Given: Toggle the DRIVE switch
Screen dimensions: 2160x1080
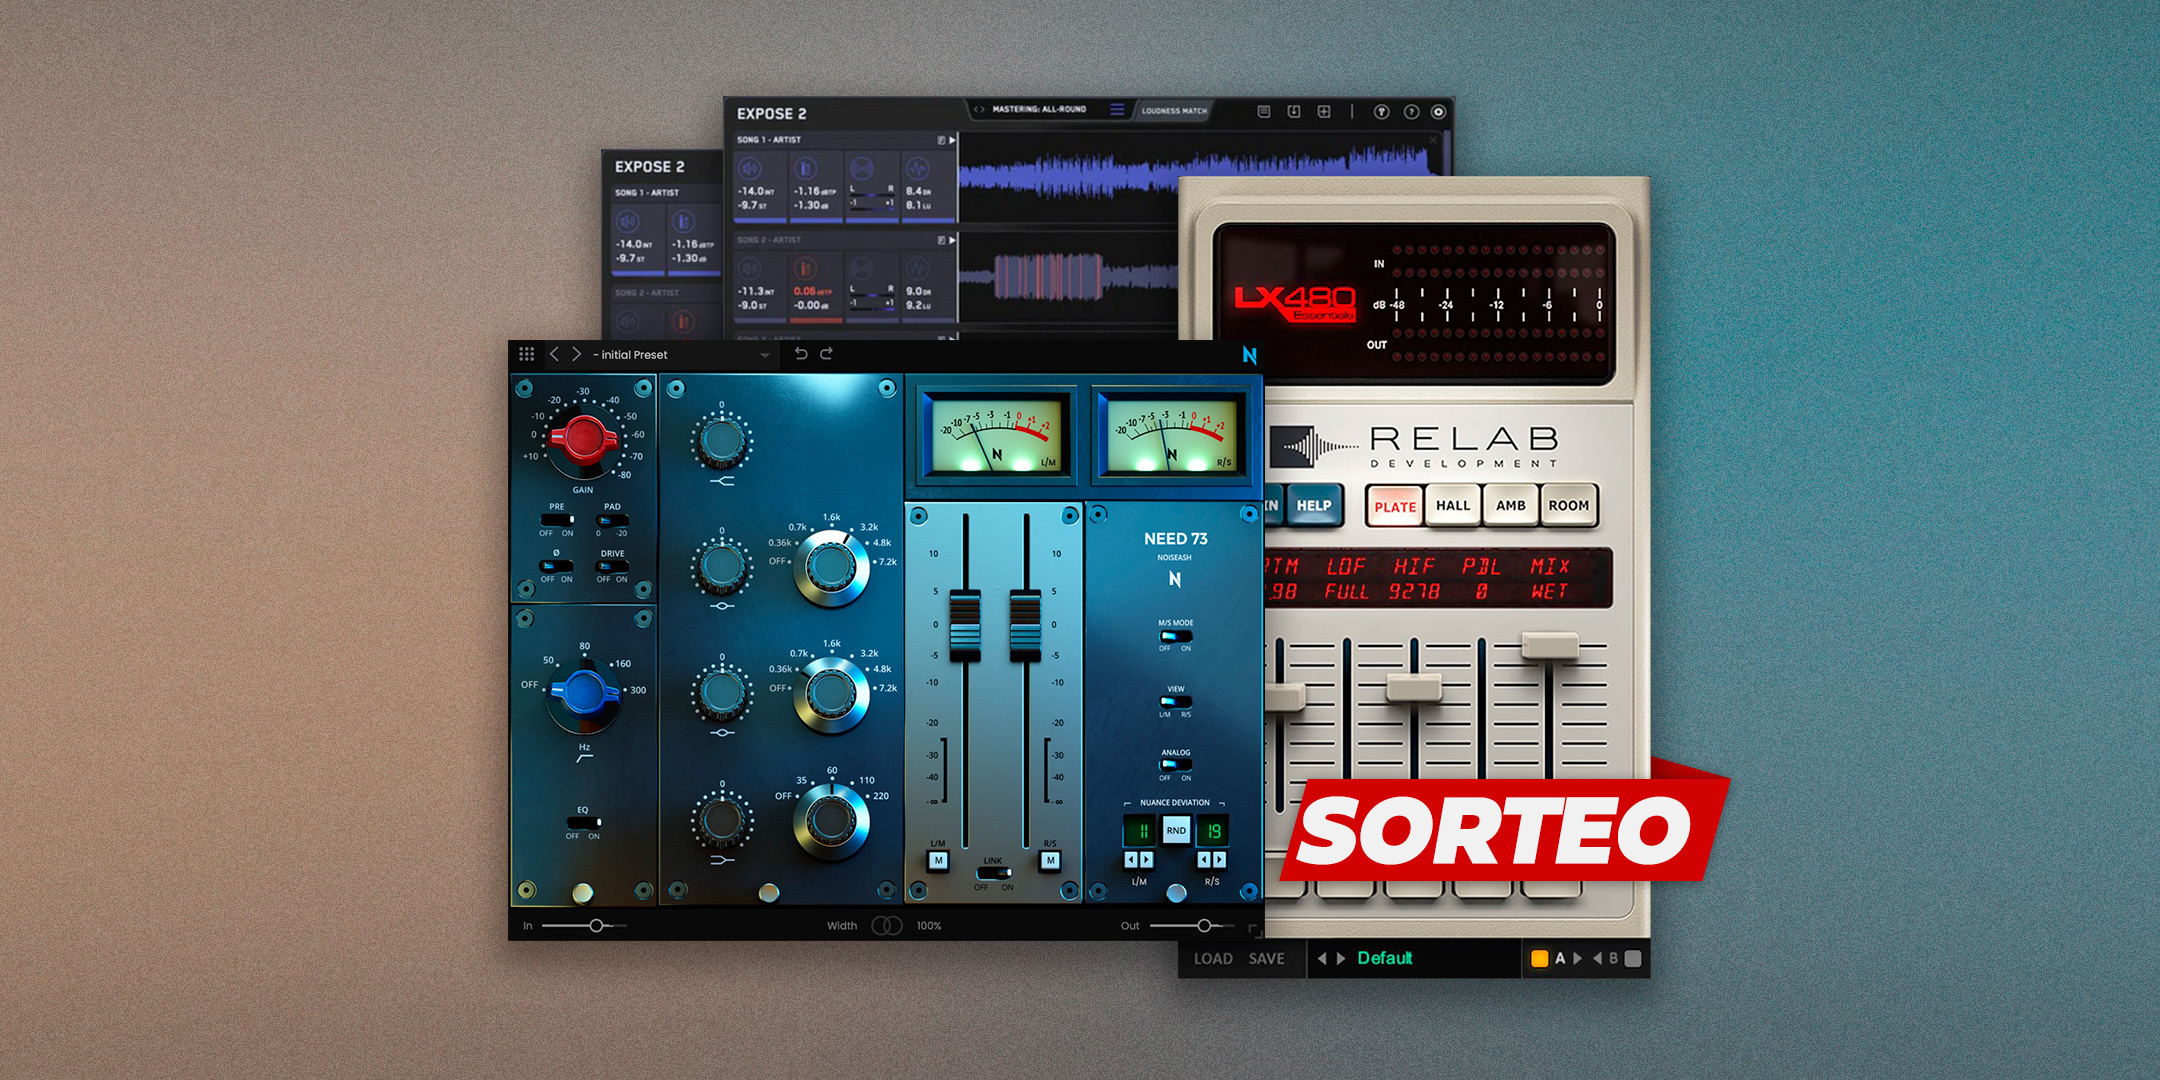Looking at the screenshot, I should click(612, 566).
